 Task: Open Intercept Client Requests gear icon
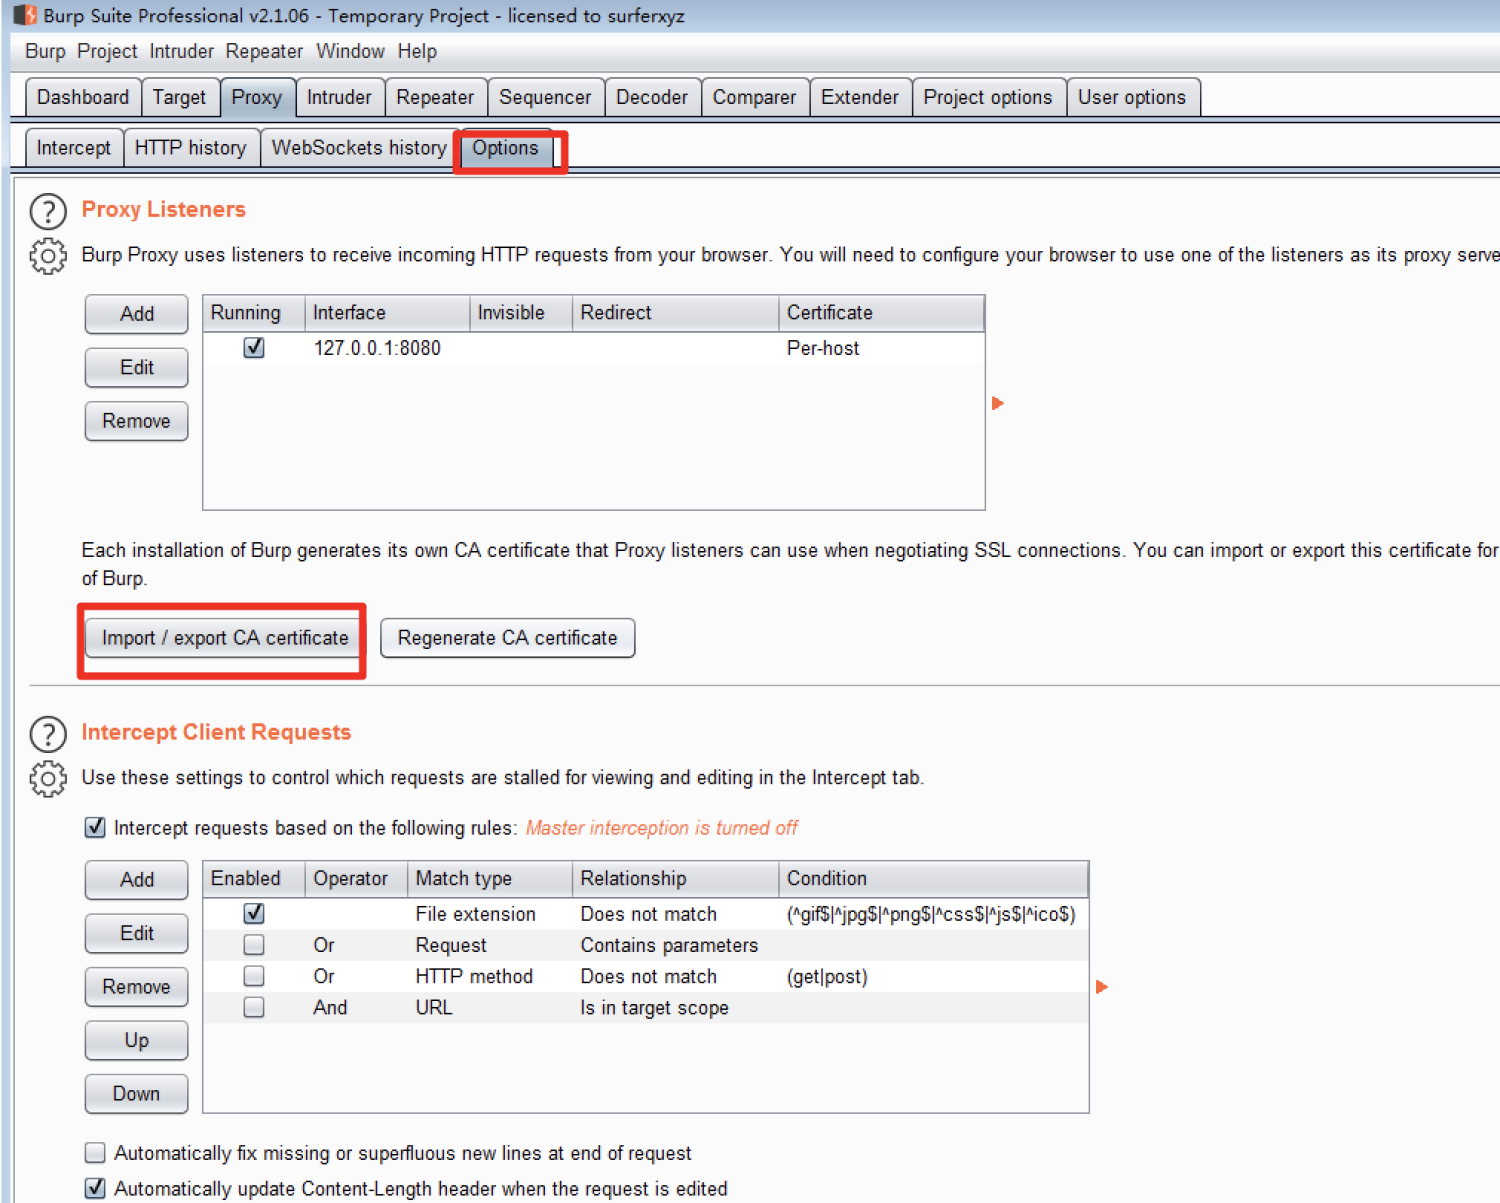tap(48, 779)
